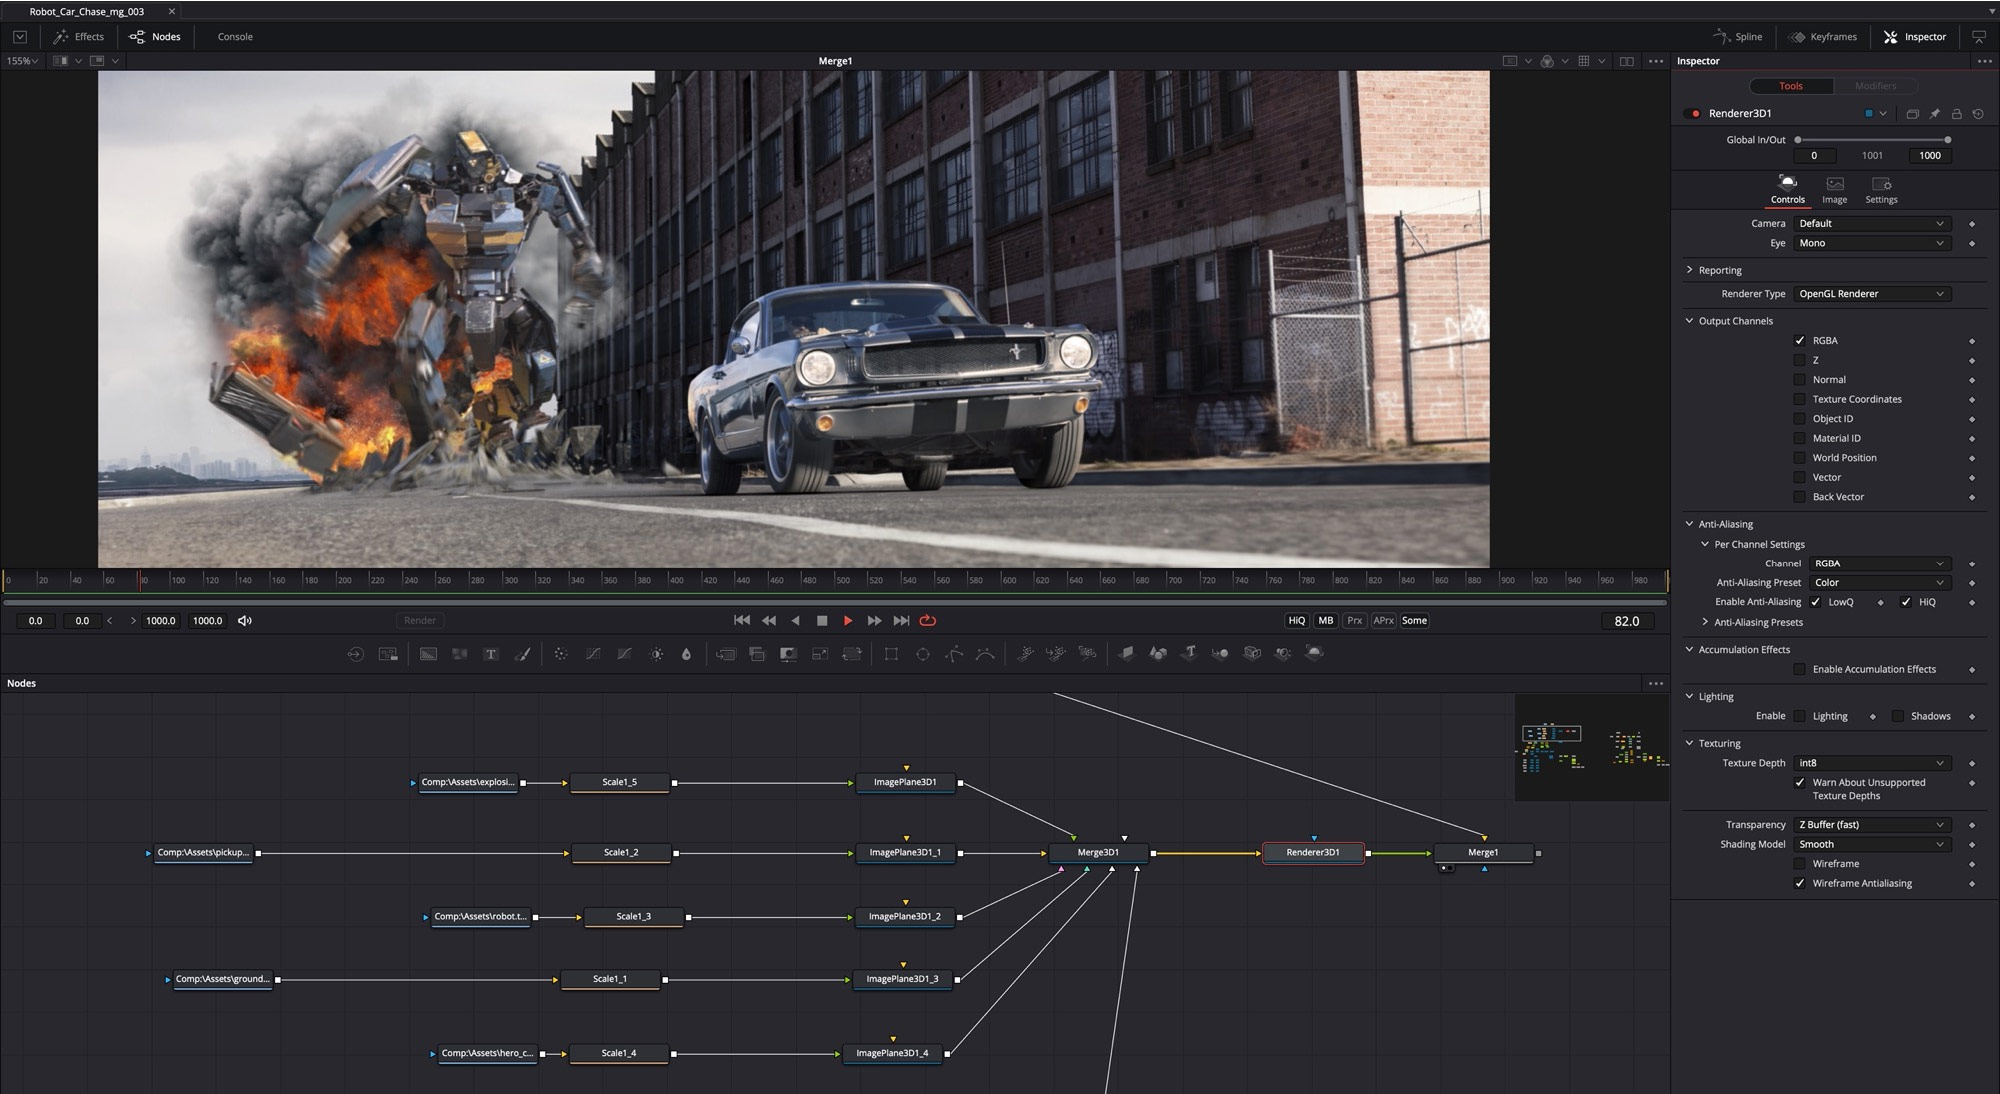This screenshot has width=2000, height=1094.
Task: Open the Image tab in Inspector
Action: tap(1834, 189)
